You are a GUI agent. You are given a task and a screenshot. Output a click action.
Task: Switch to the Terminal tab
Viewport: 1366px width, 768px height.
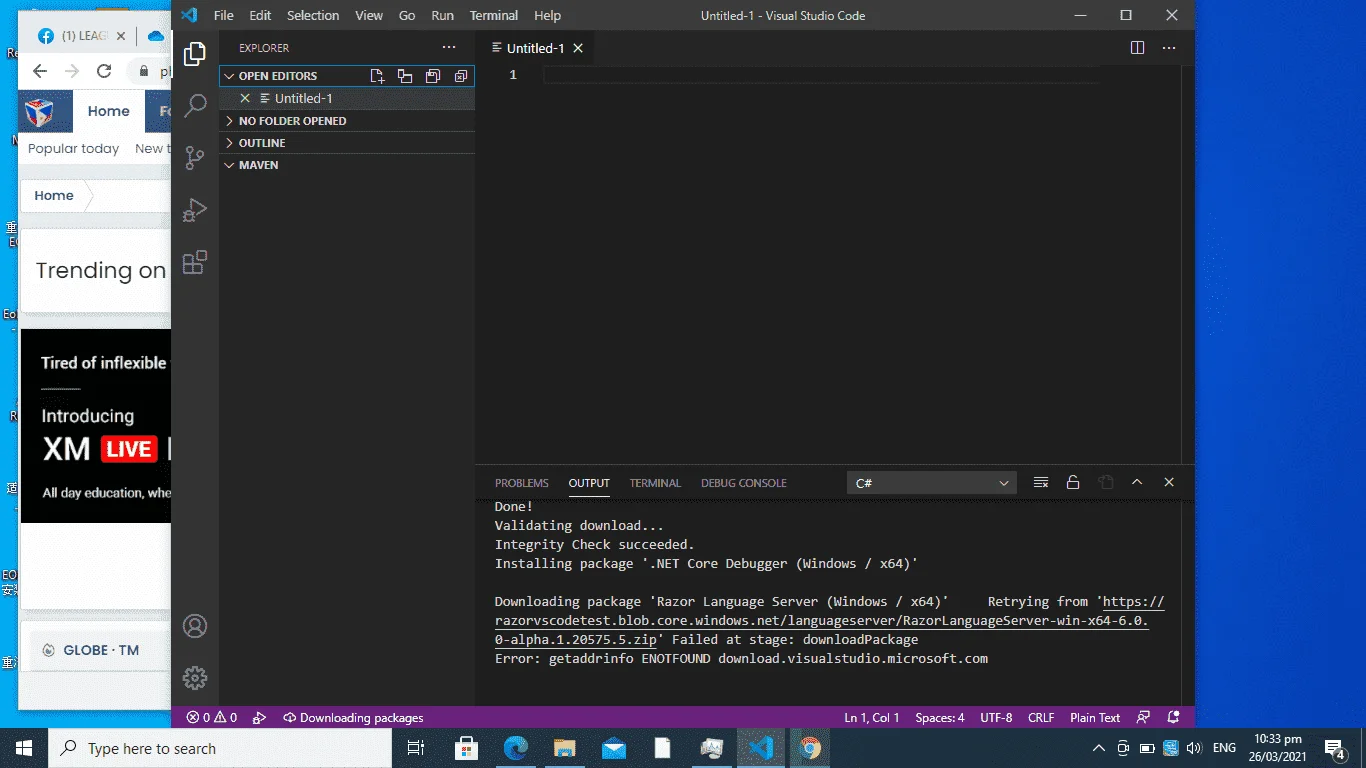pyautogui.click(x=655, y=483)
